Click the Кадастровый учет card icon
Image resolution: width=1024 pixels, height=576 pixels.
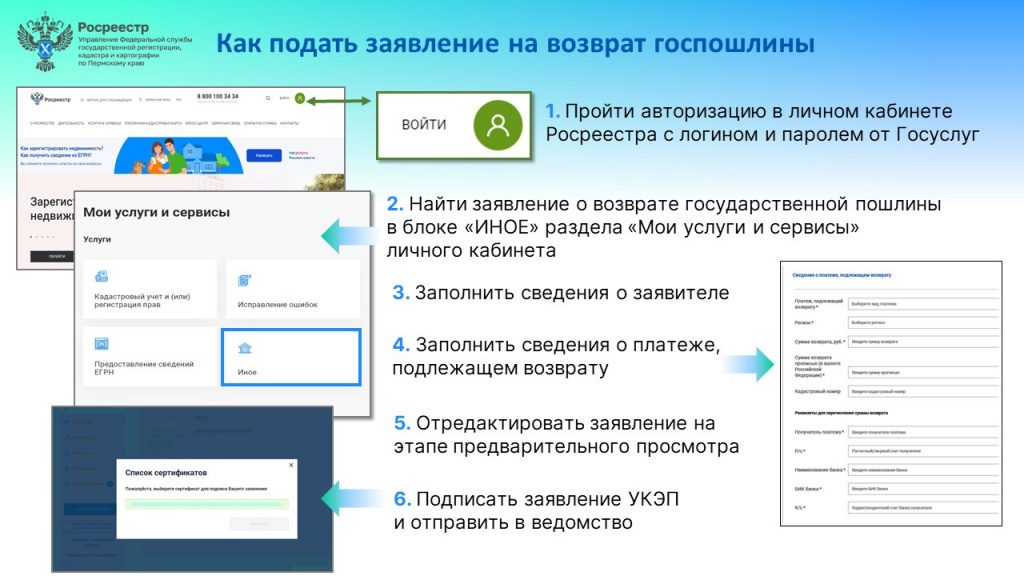101,276
